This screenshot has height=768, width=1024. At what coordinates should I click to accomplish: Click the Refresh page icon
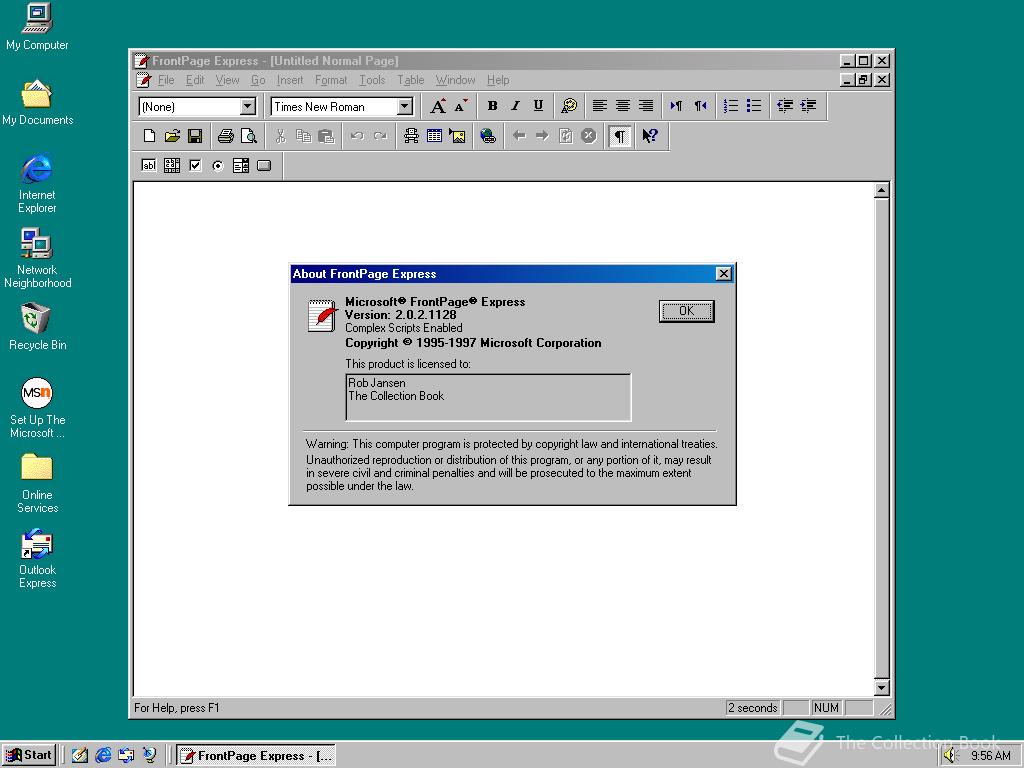click(566, 136)
